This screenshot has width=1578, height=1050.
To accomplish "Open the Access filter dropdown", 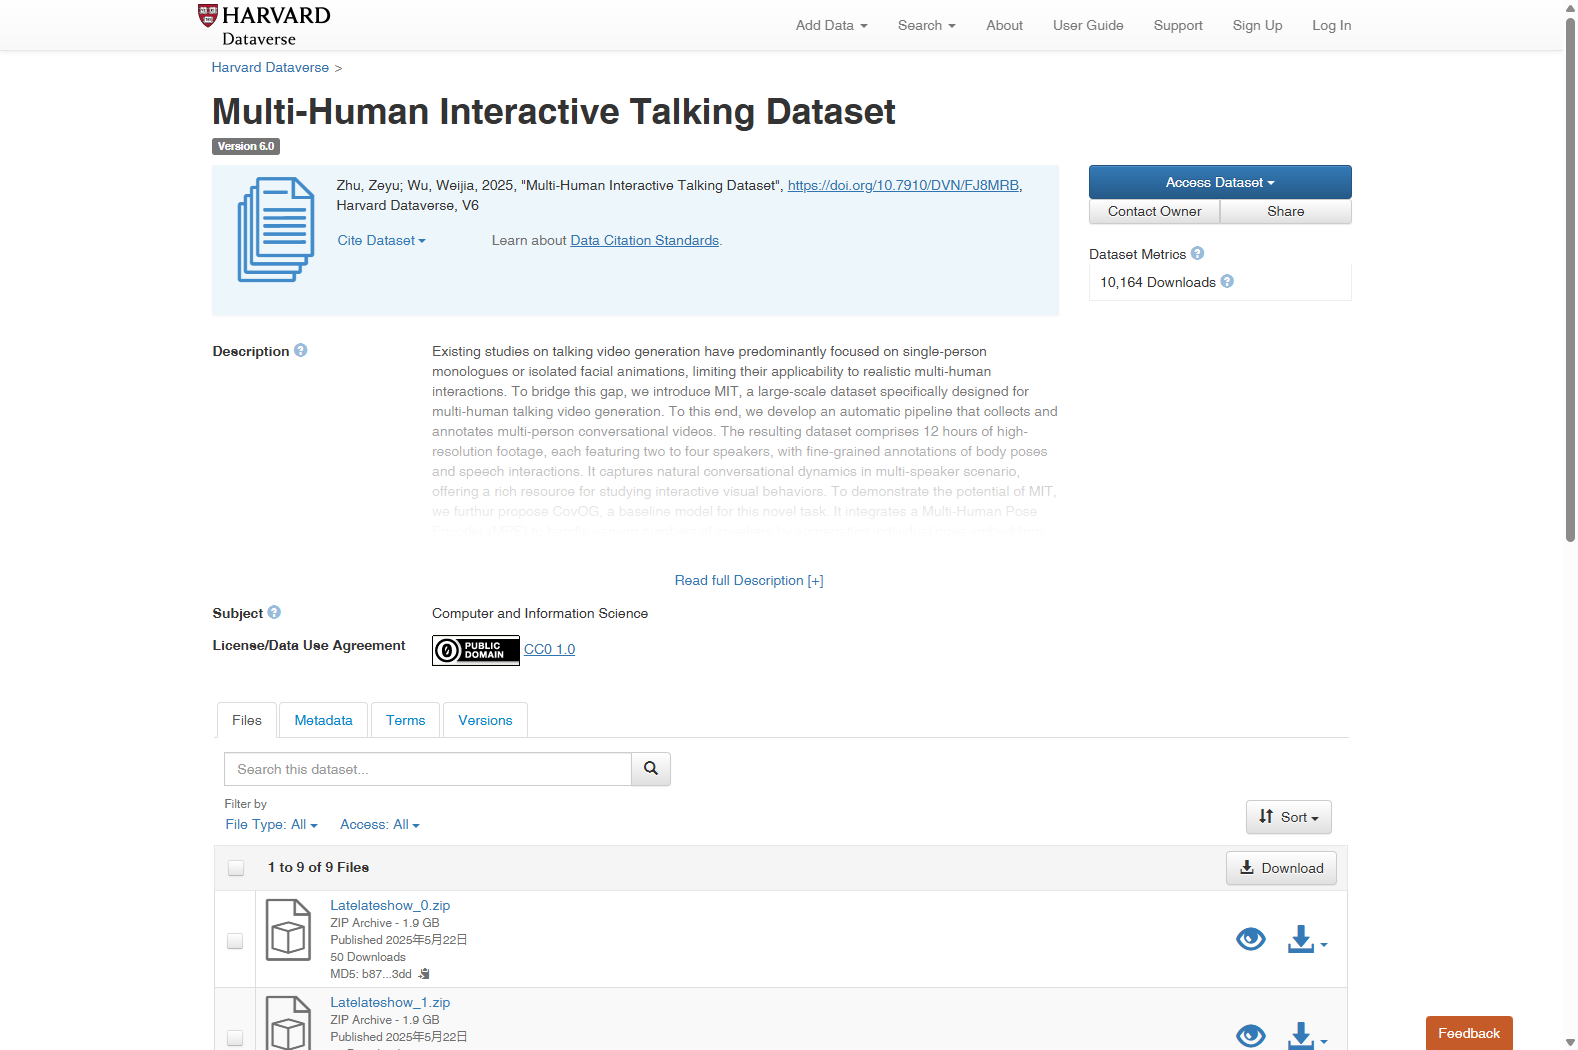I will [380, 825].
